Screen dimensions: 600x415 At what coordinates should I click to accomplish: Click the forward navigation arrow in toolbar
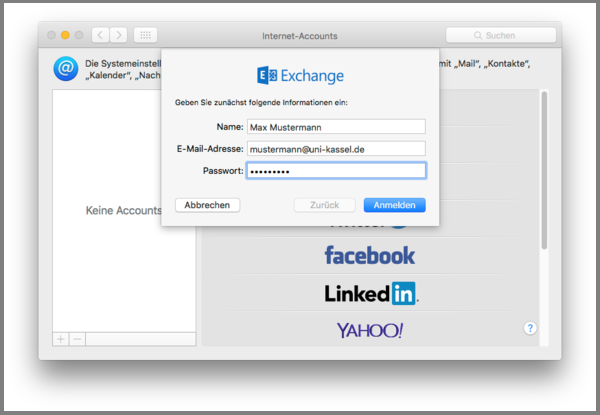(x=119, y=35)
